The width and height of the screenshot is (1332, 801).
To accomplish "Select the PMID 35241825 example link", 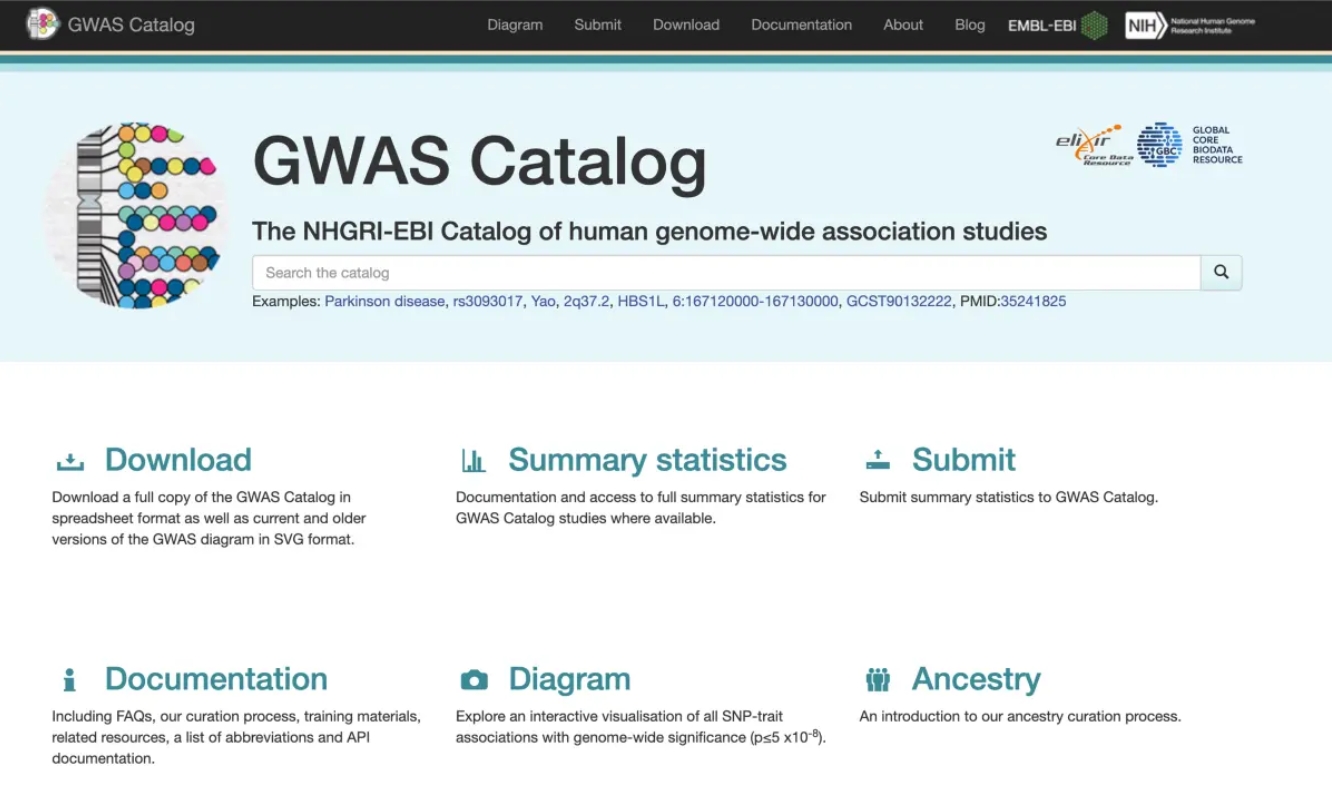I will pyautogui.click(x=1033, y=301).
